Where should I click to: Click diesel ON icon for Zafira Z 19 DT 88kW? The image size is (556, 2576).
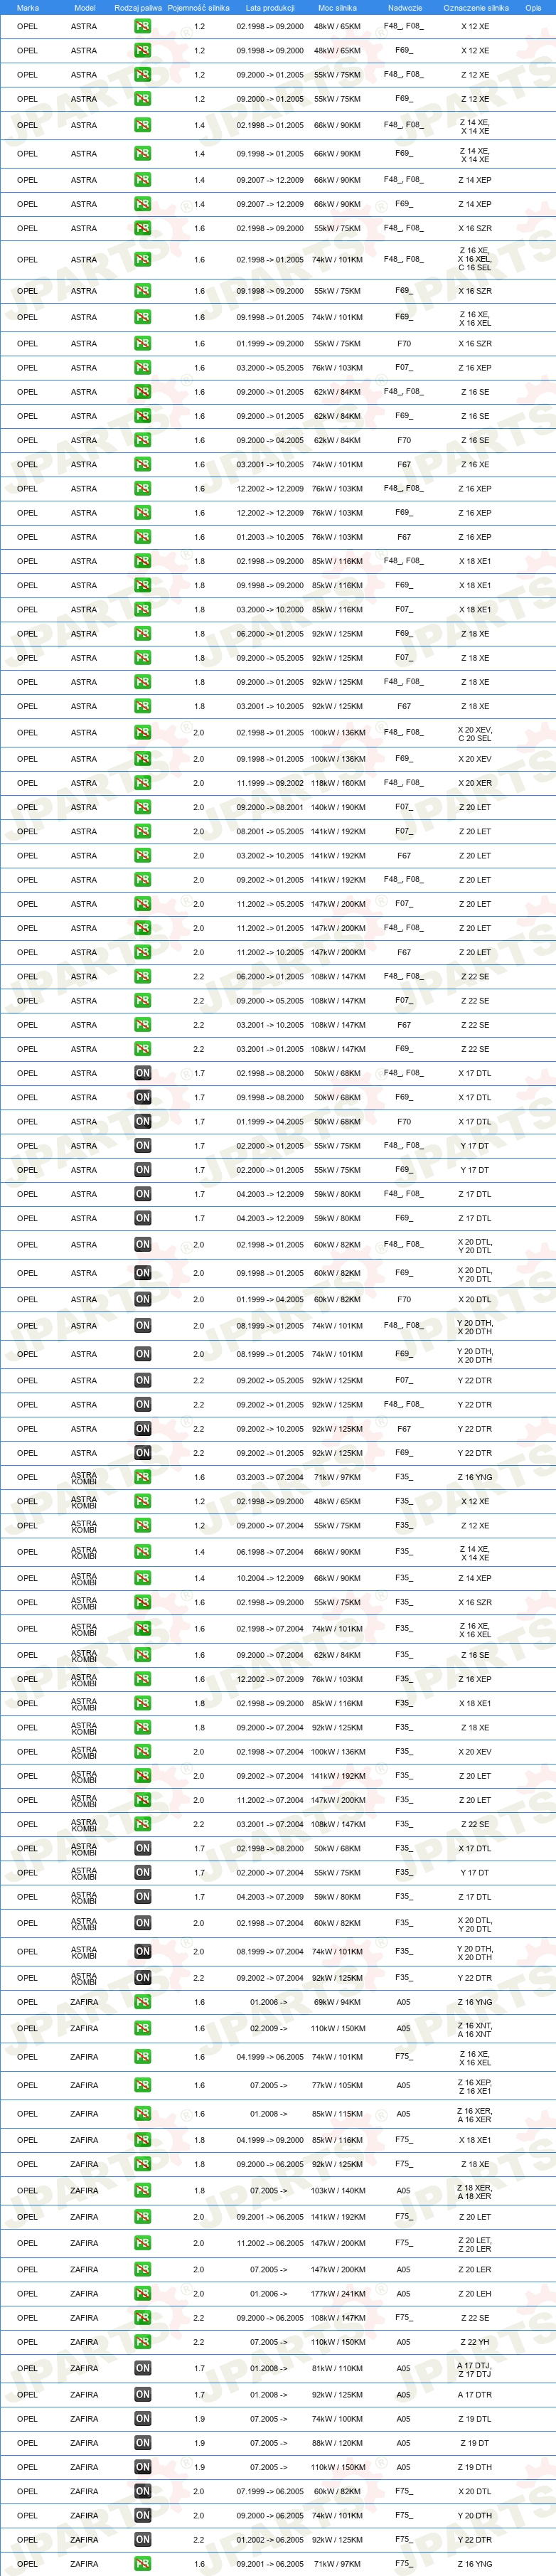143,2443
